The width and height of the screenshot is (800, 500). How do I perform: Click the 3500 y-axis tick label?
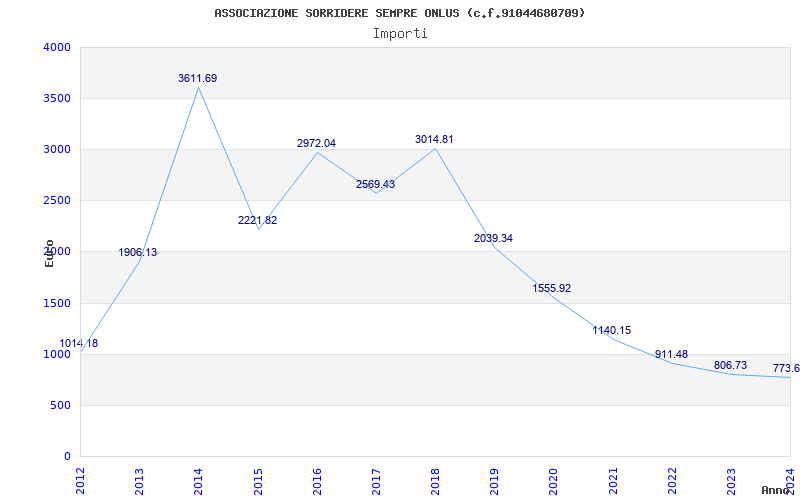pos(58,98)
